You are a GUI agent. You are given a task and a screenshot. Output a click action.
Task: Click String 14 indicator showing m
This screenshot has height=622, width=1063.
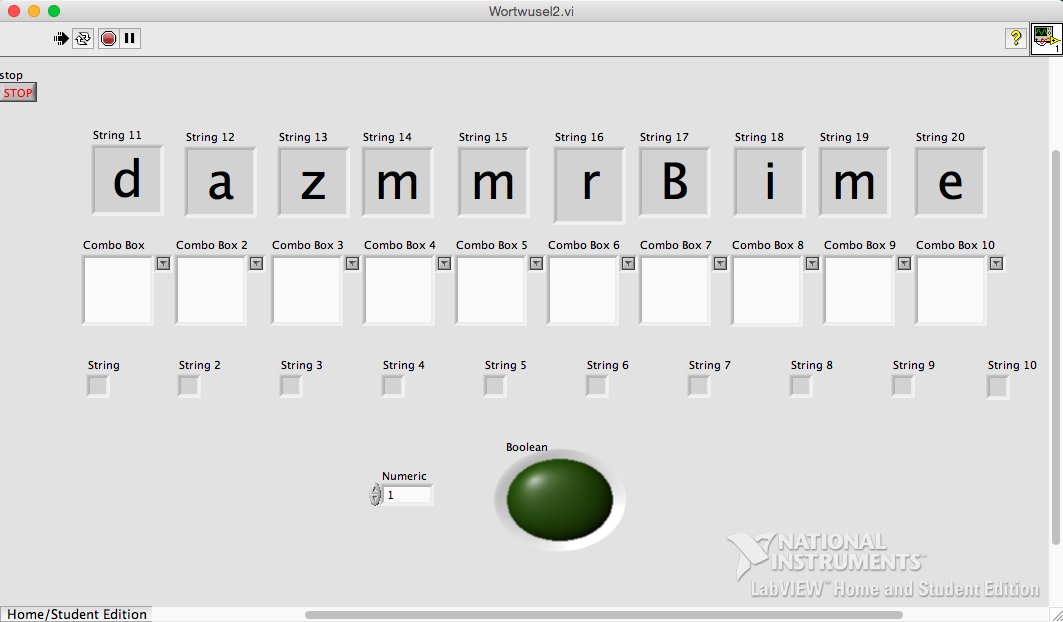click(397, 182)
